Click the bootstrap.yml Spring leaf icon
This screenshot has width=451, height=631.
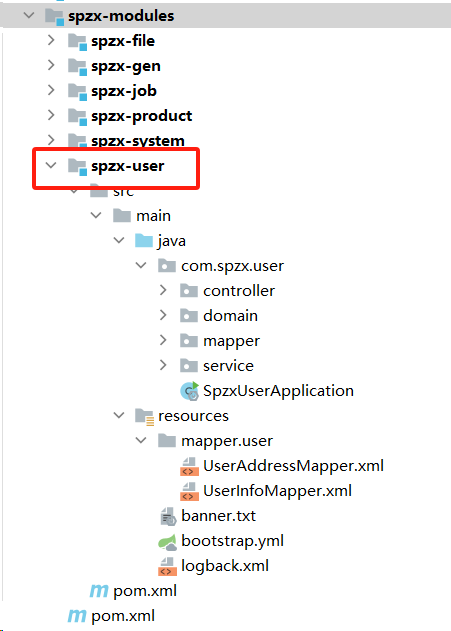point(167,542)
